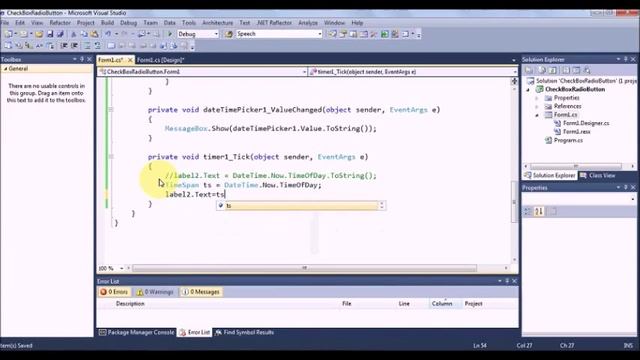Image resolution: width=640 pixels, height=360 pixels.
Task: Open the Architecture menu
Action: [x=218, y=23]
